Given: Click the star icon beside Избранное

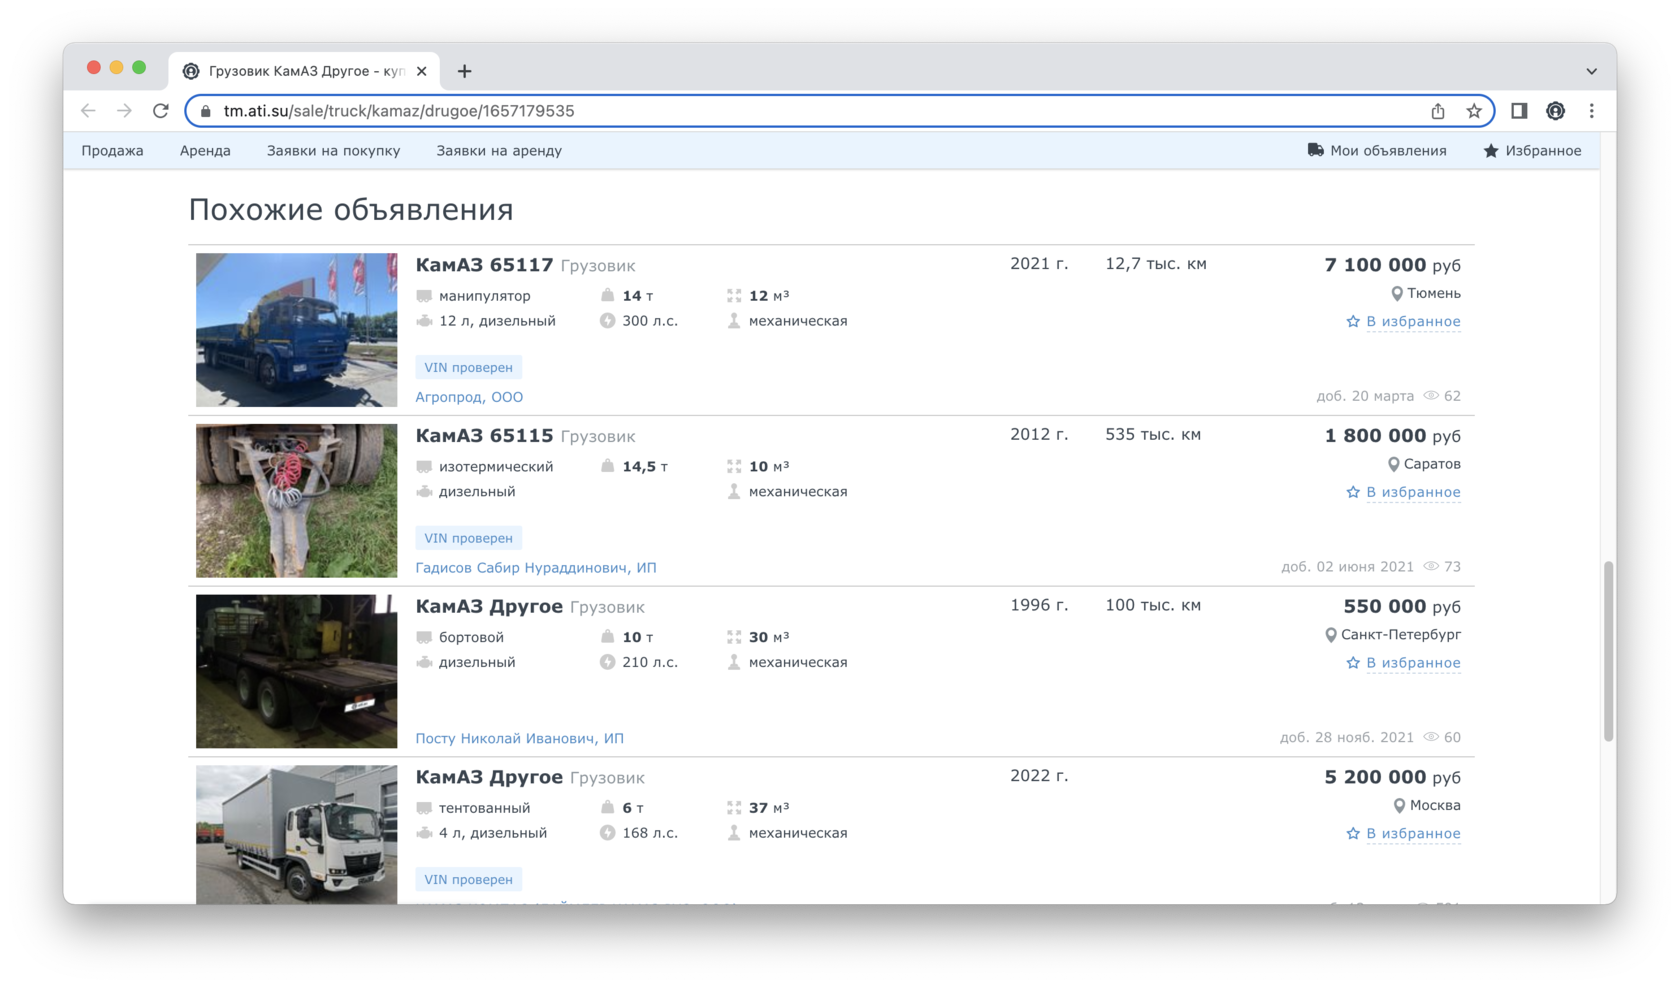Looking at the screenshot, I should pos(1491,151).
